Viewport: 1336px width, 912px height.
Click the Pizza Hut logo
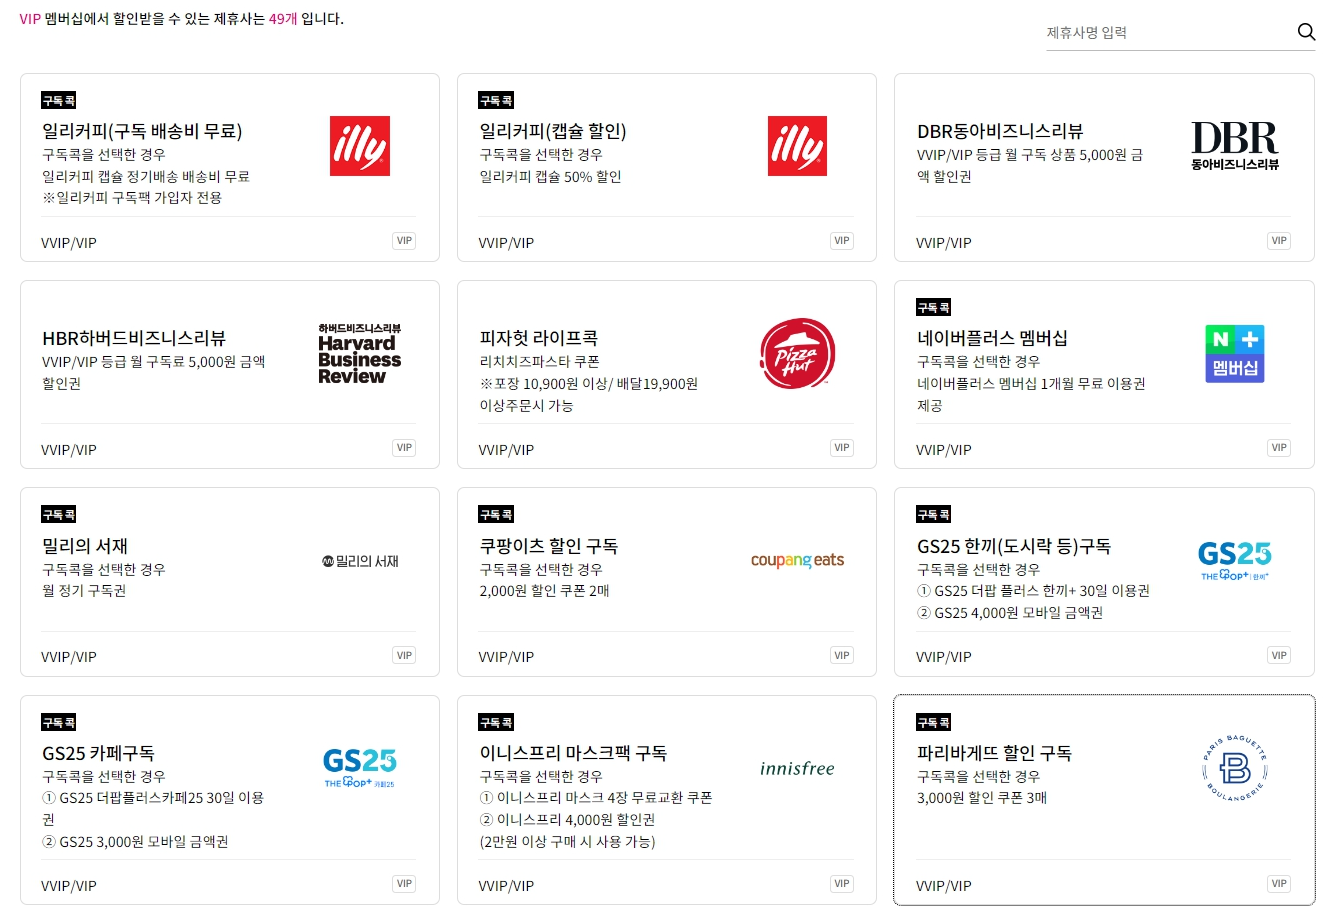[x=797, y=354]
